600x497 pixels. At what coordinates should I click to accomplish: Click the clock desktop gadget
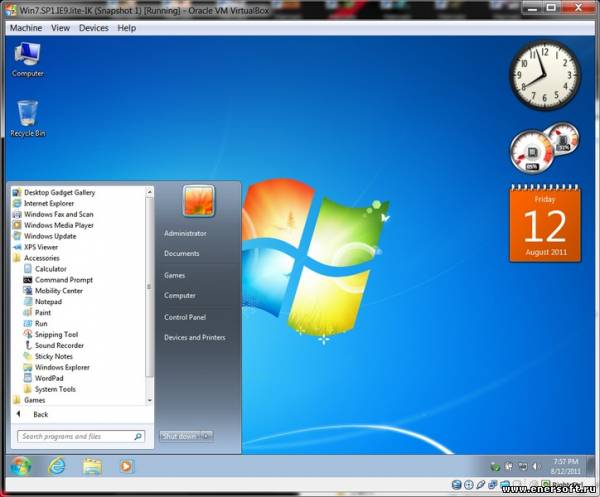point(545,75)
